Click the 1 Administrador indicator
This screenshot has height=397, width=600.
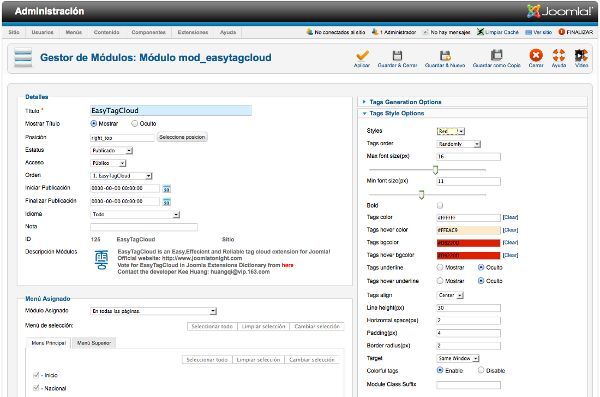click(x=394, y=32)
